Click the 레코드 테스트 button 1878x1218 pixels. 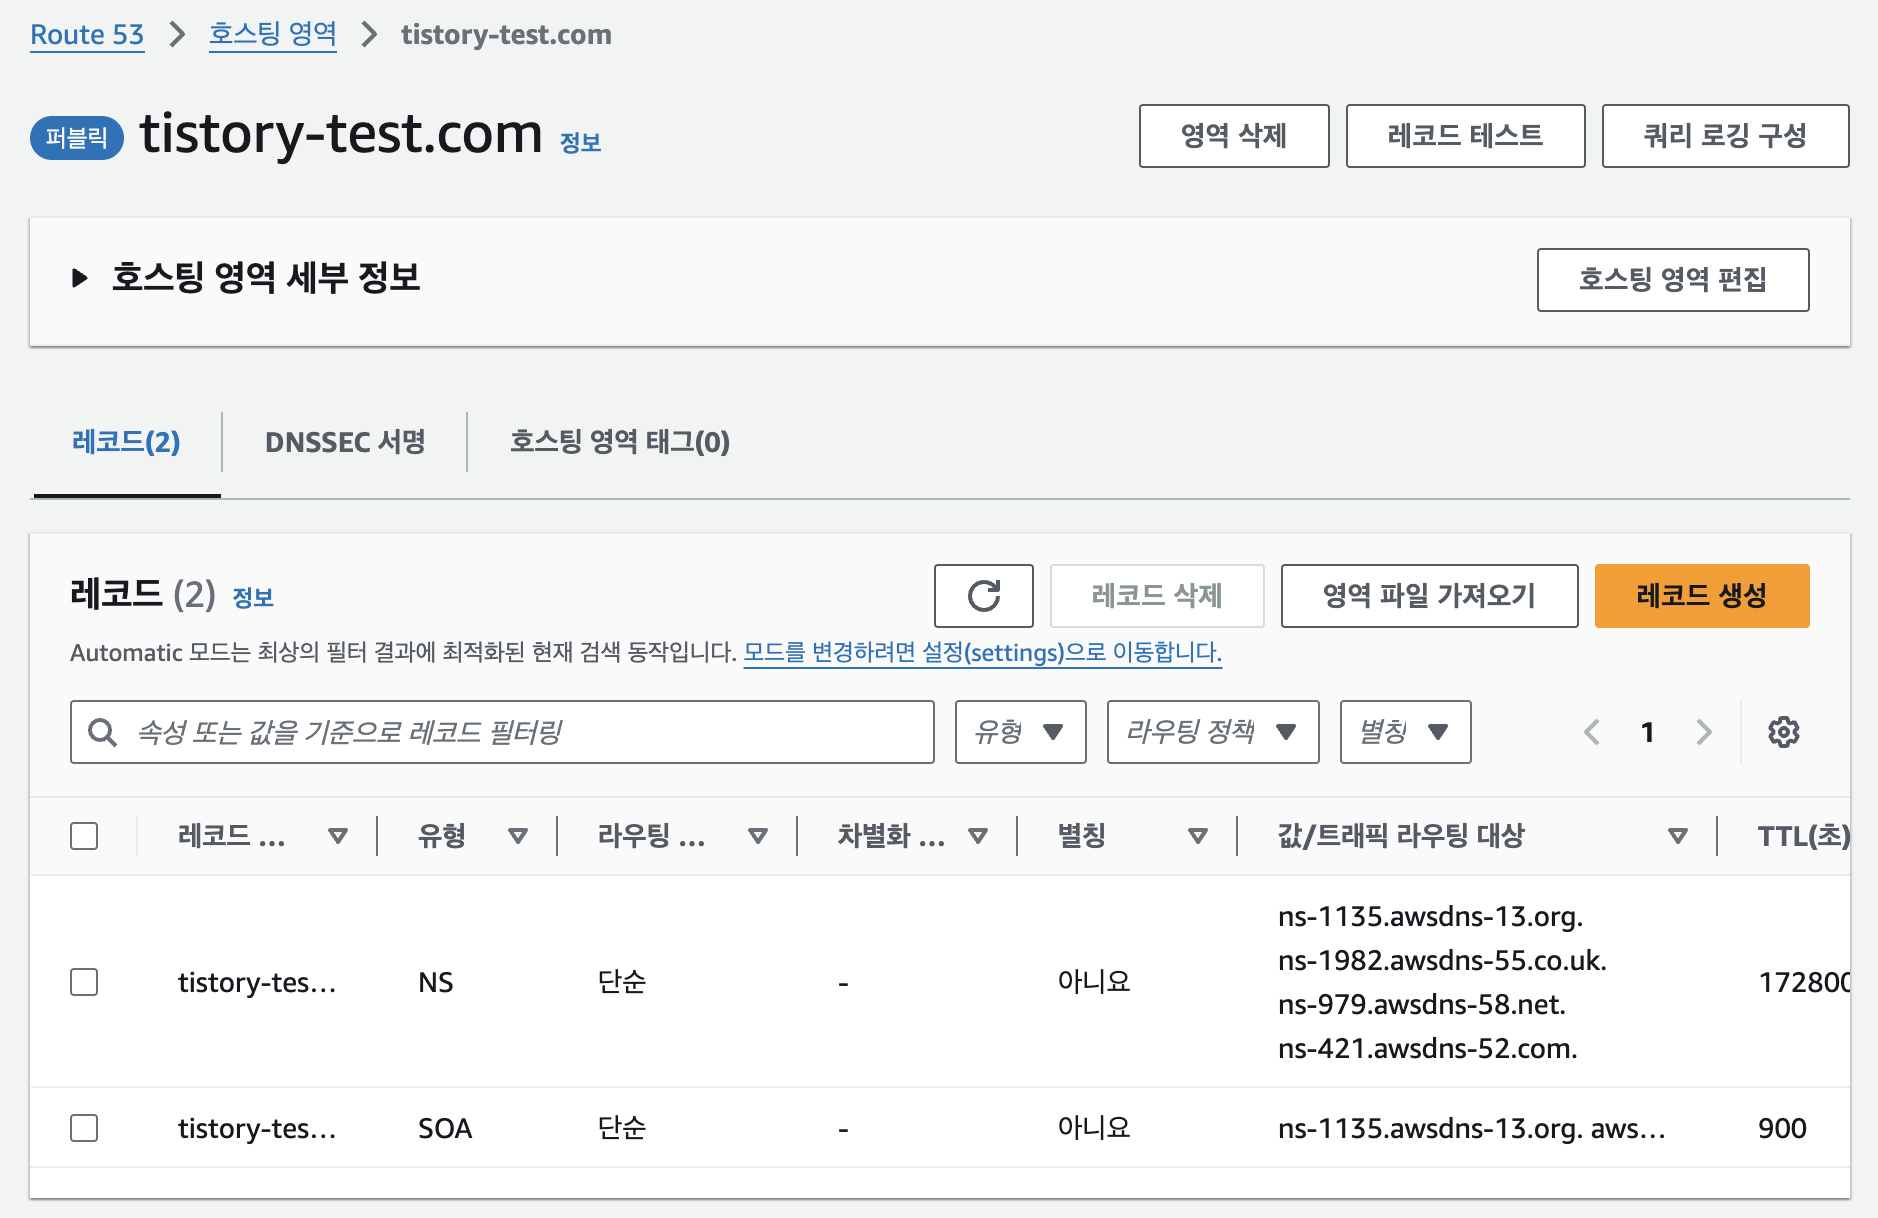pos(1465,136)
